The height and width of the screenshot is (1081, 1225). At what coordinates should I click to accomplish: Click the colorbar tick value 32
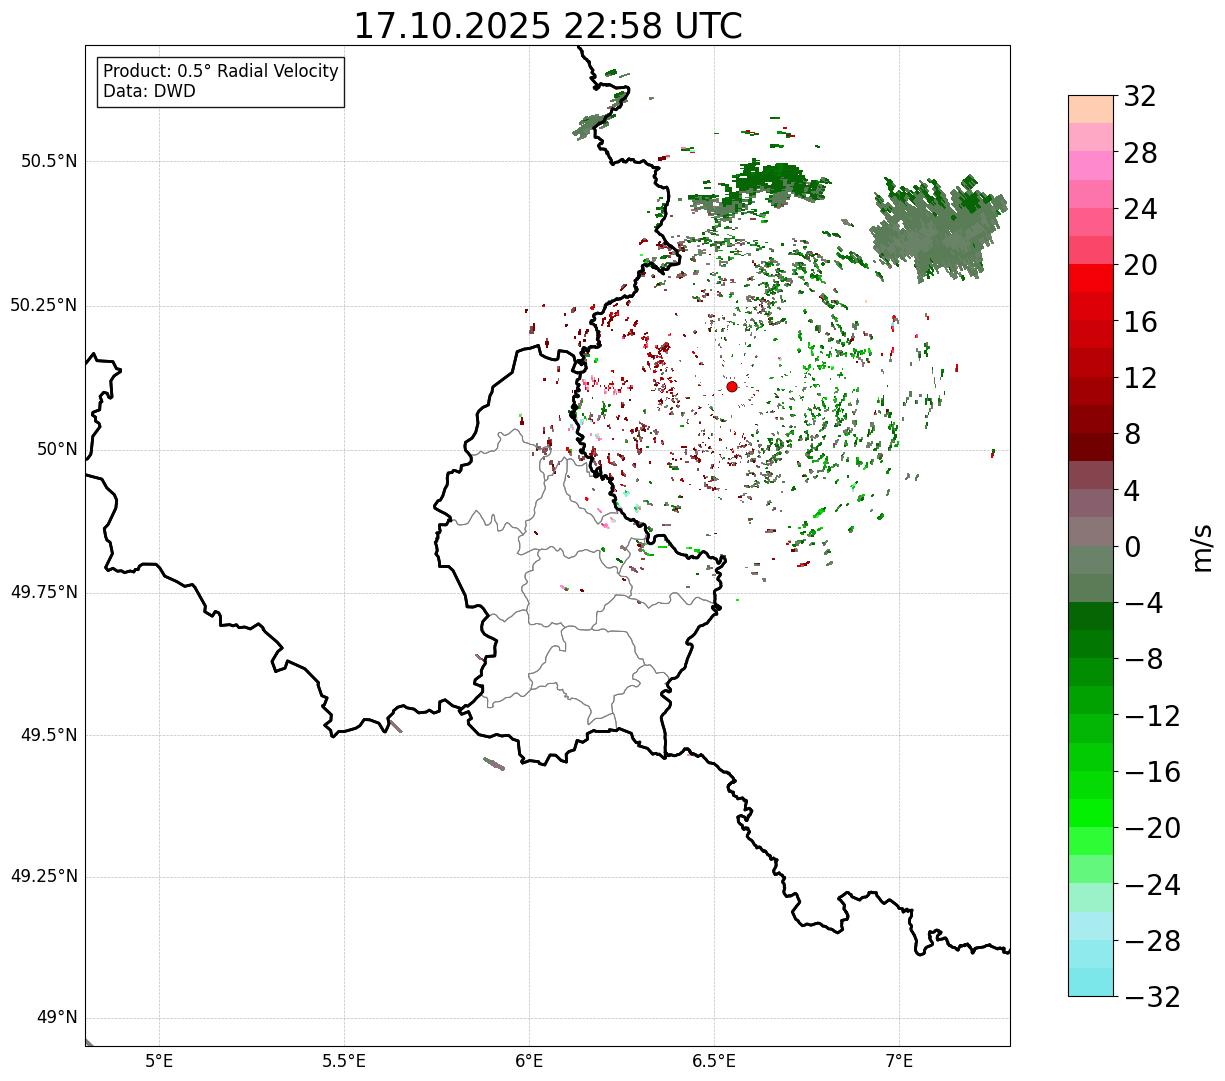[x=1140, y=97]
